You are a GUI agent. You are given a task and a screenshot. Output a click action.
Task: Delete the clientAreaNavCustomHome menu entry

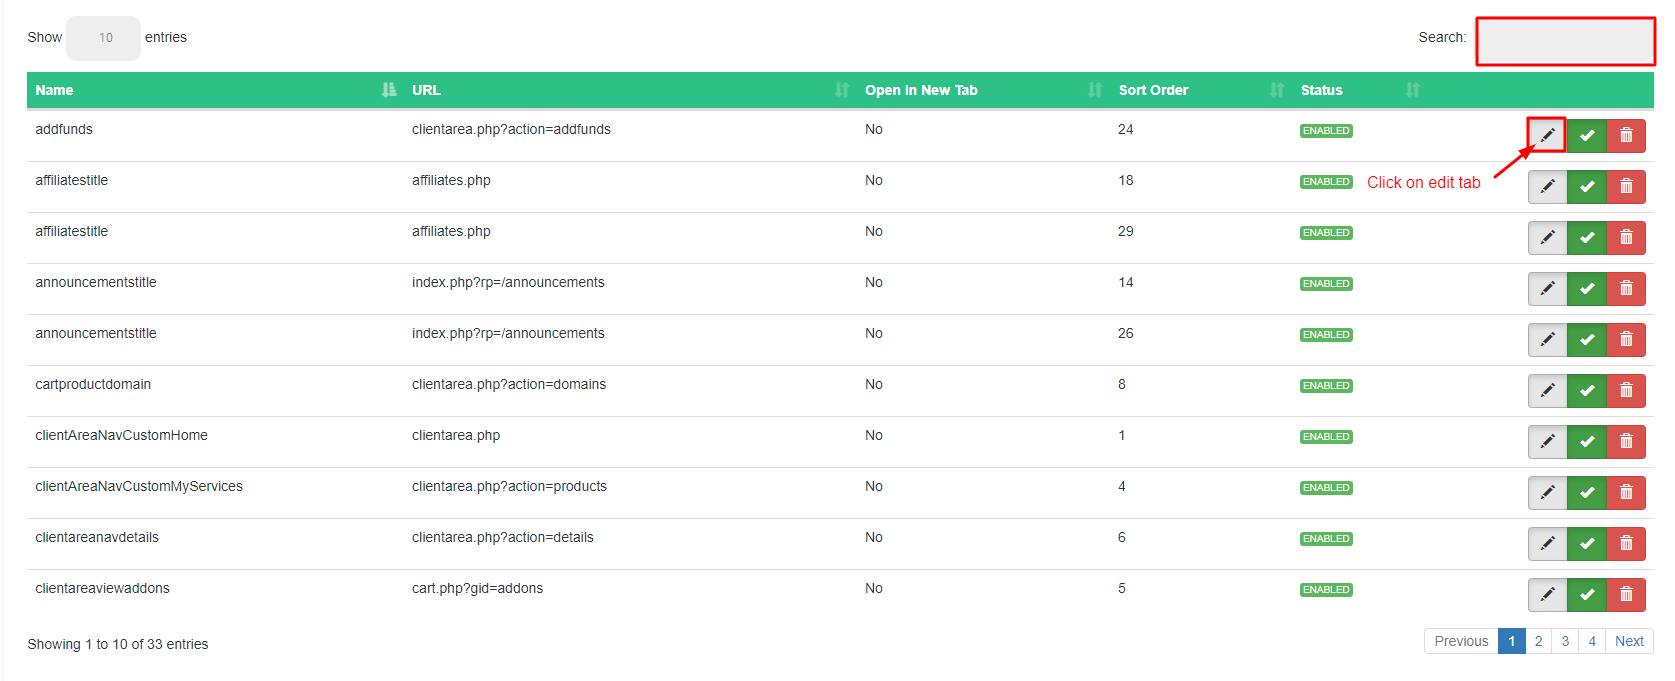(x=1626, y=441)
